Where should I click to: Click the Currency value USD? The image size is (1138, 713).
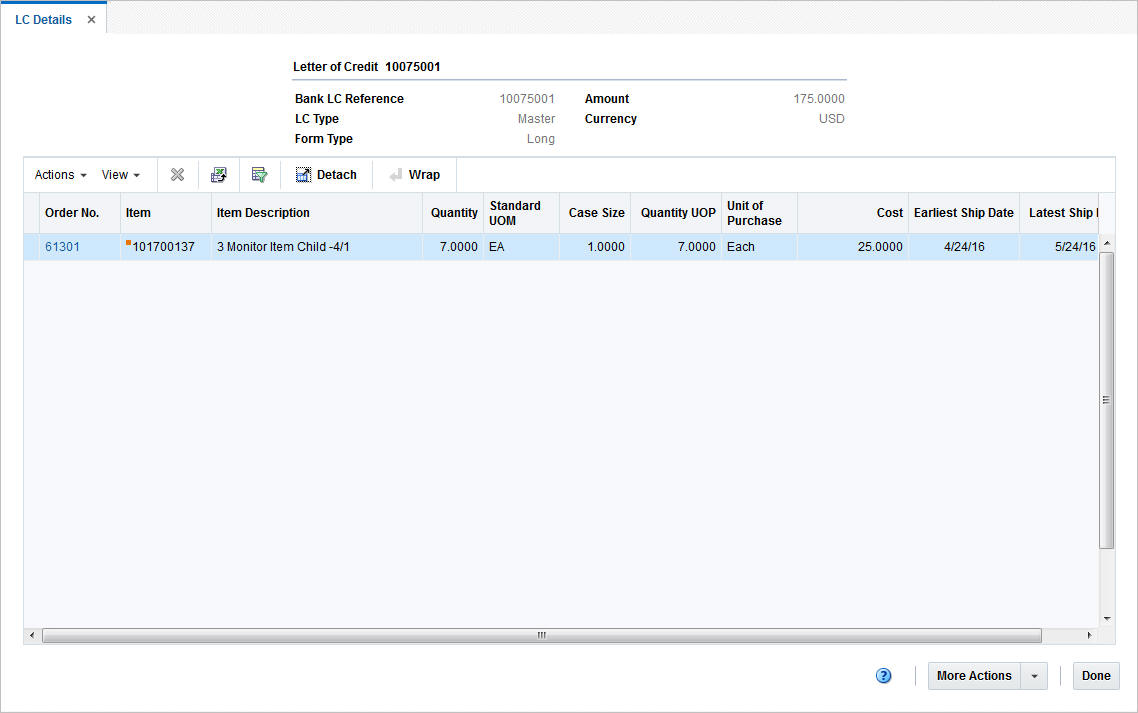(x=832, y=119)
